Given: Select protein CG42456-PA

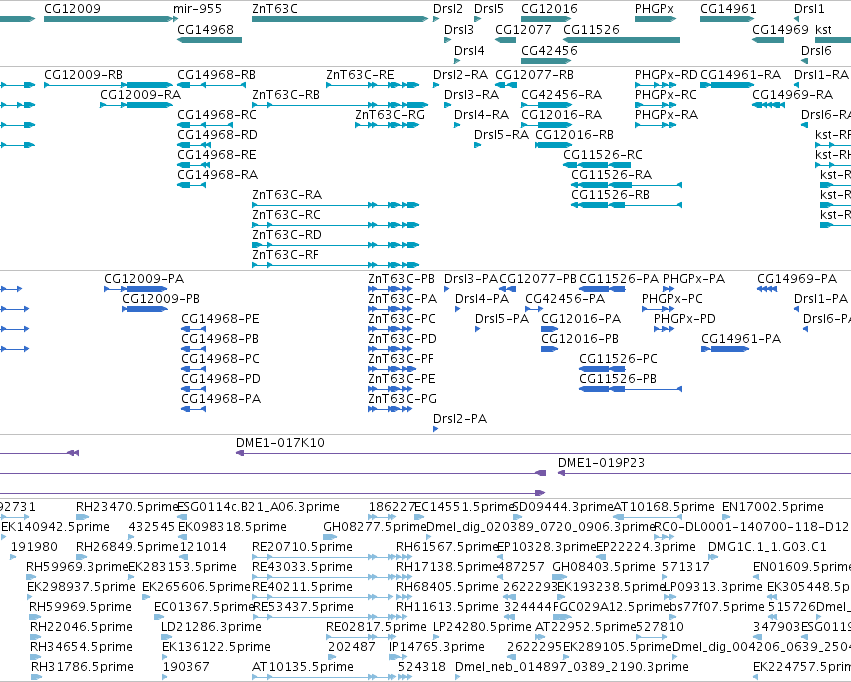Looking at the screenshot, I should [534, 309].
